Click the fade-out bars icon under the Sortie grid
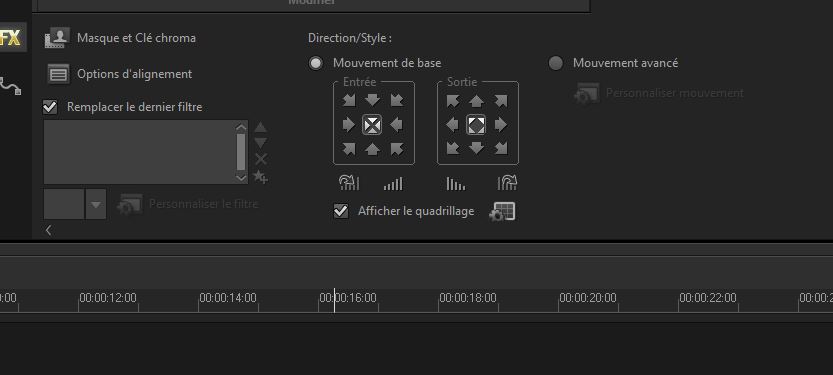 [x=456, y=184]
